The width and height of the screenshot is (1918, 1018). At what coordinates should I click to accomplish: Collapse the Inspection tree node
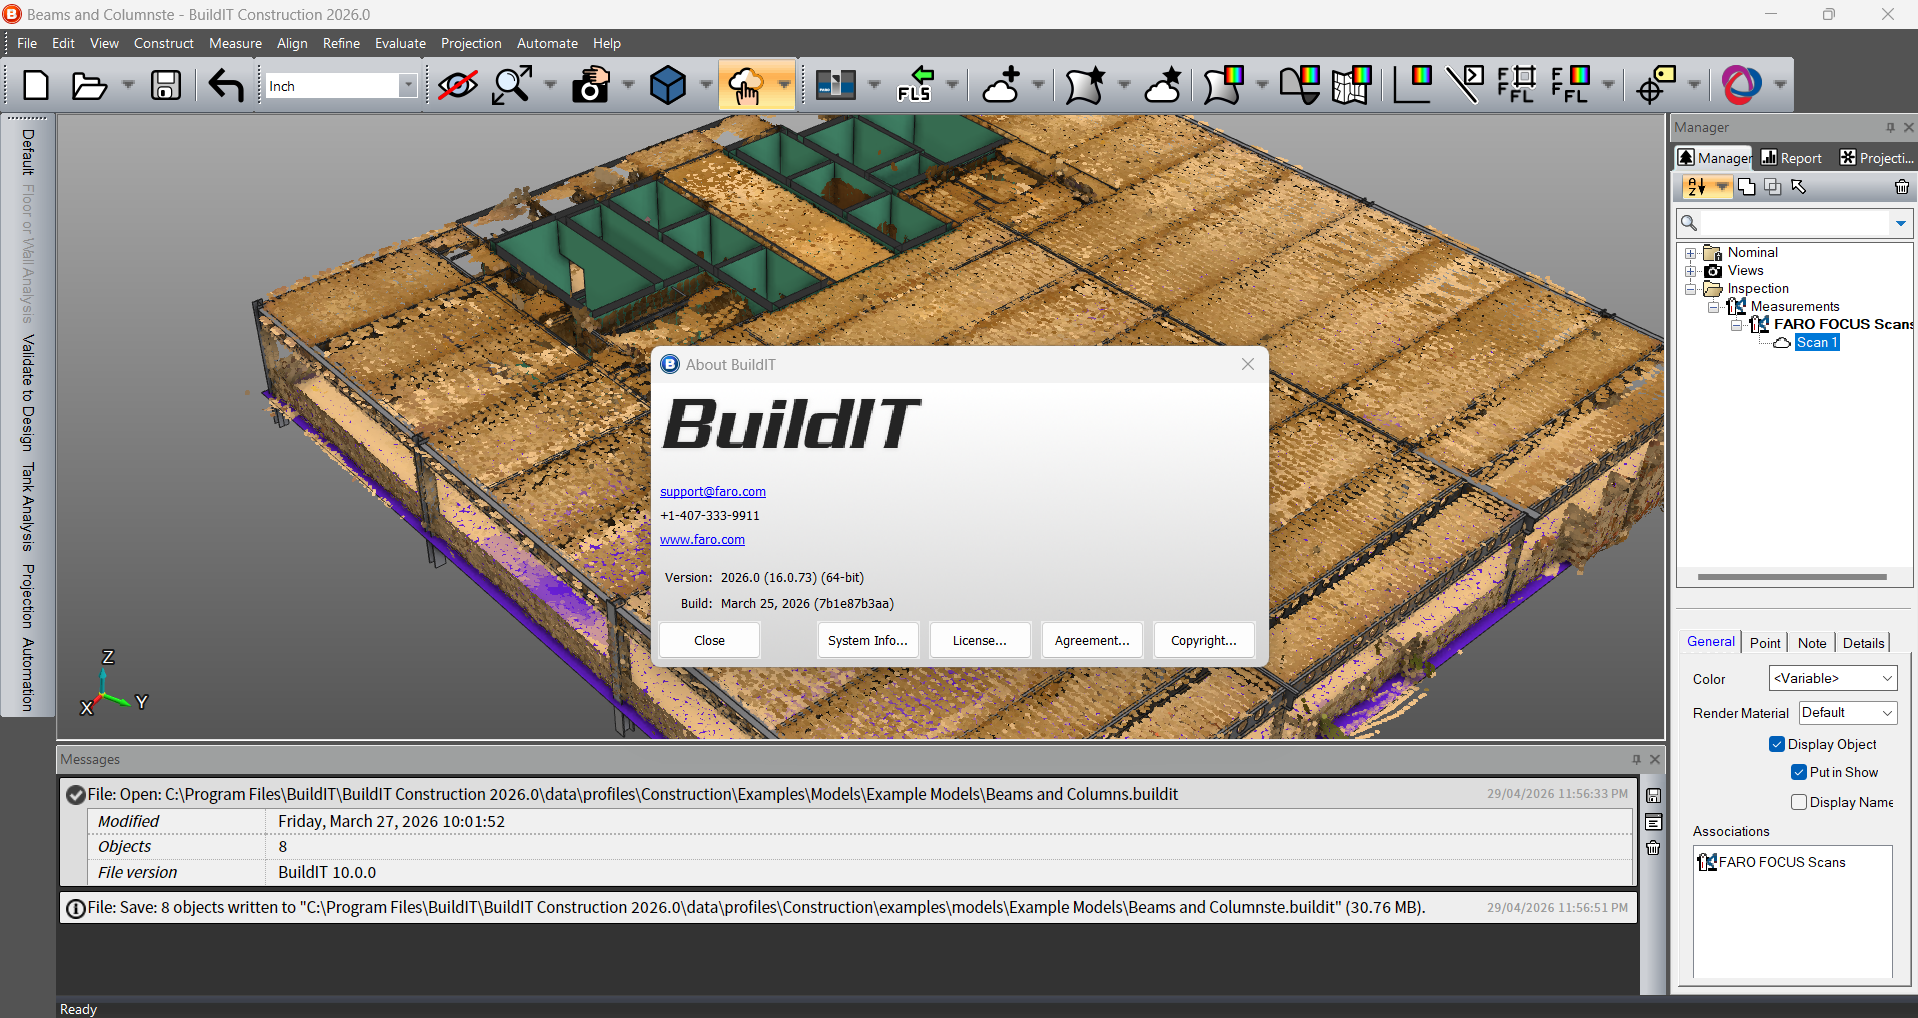(1691, 289)
